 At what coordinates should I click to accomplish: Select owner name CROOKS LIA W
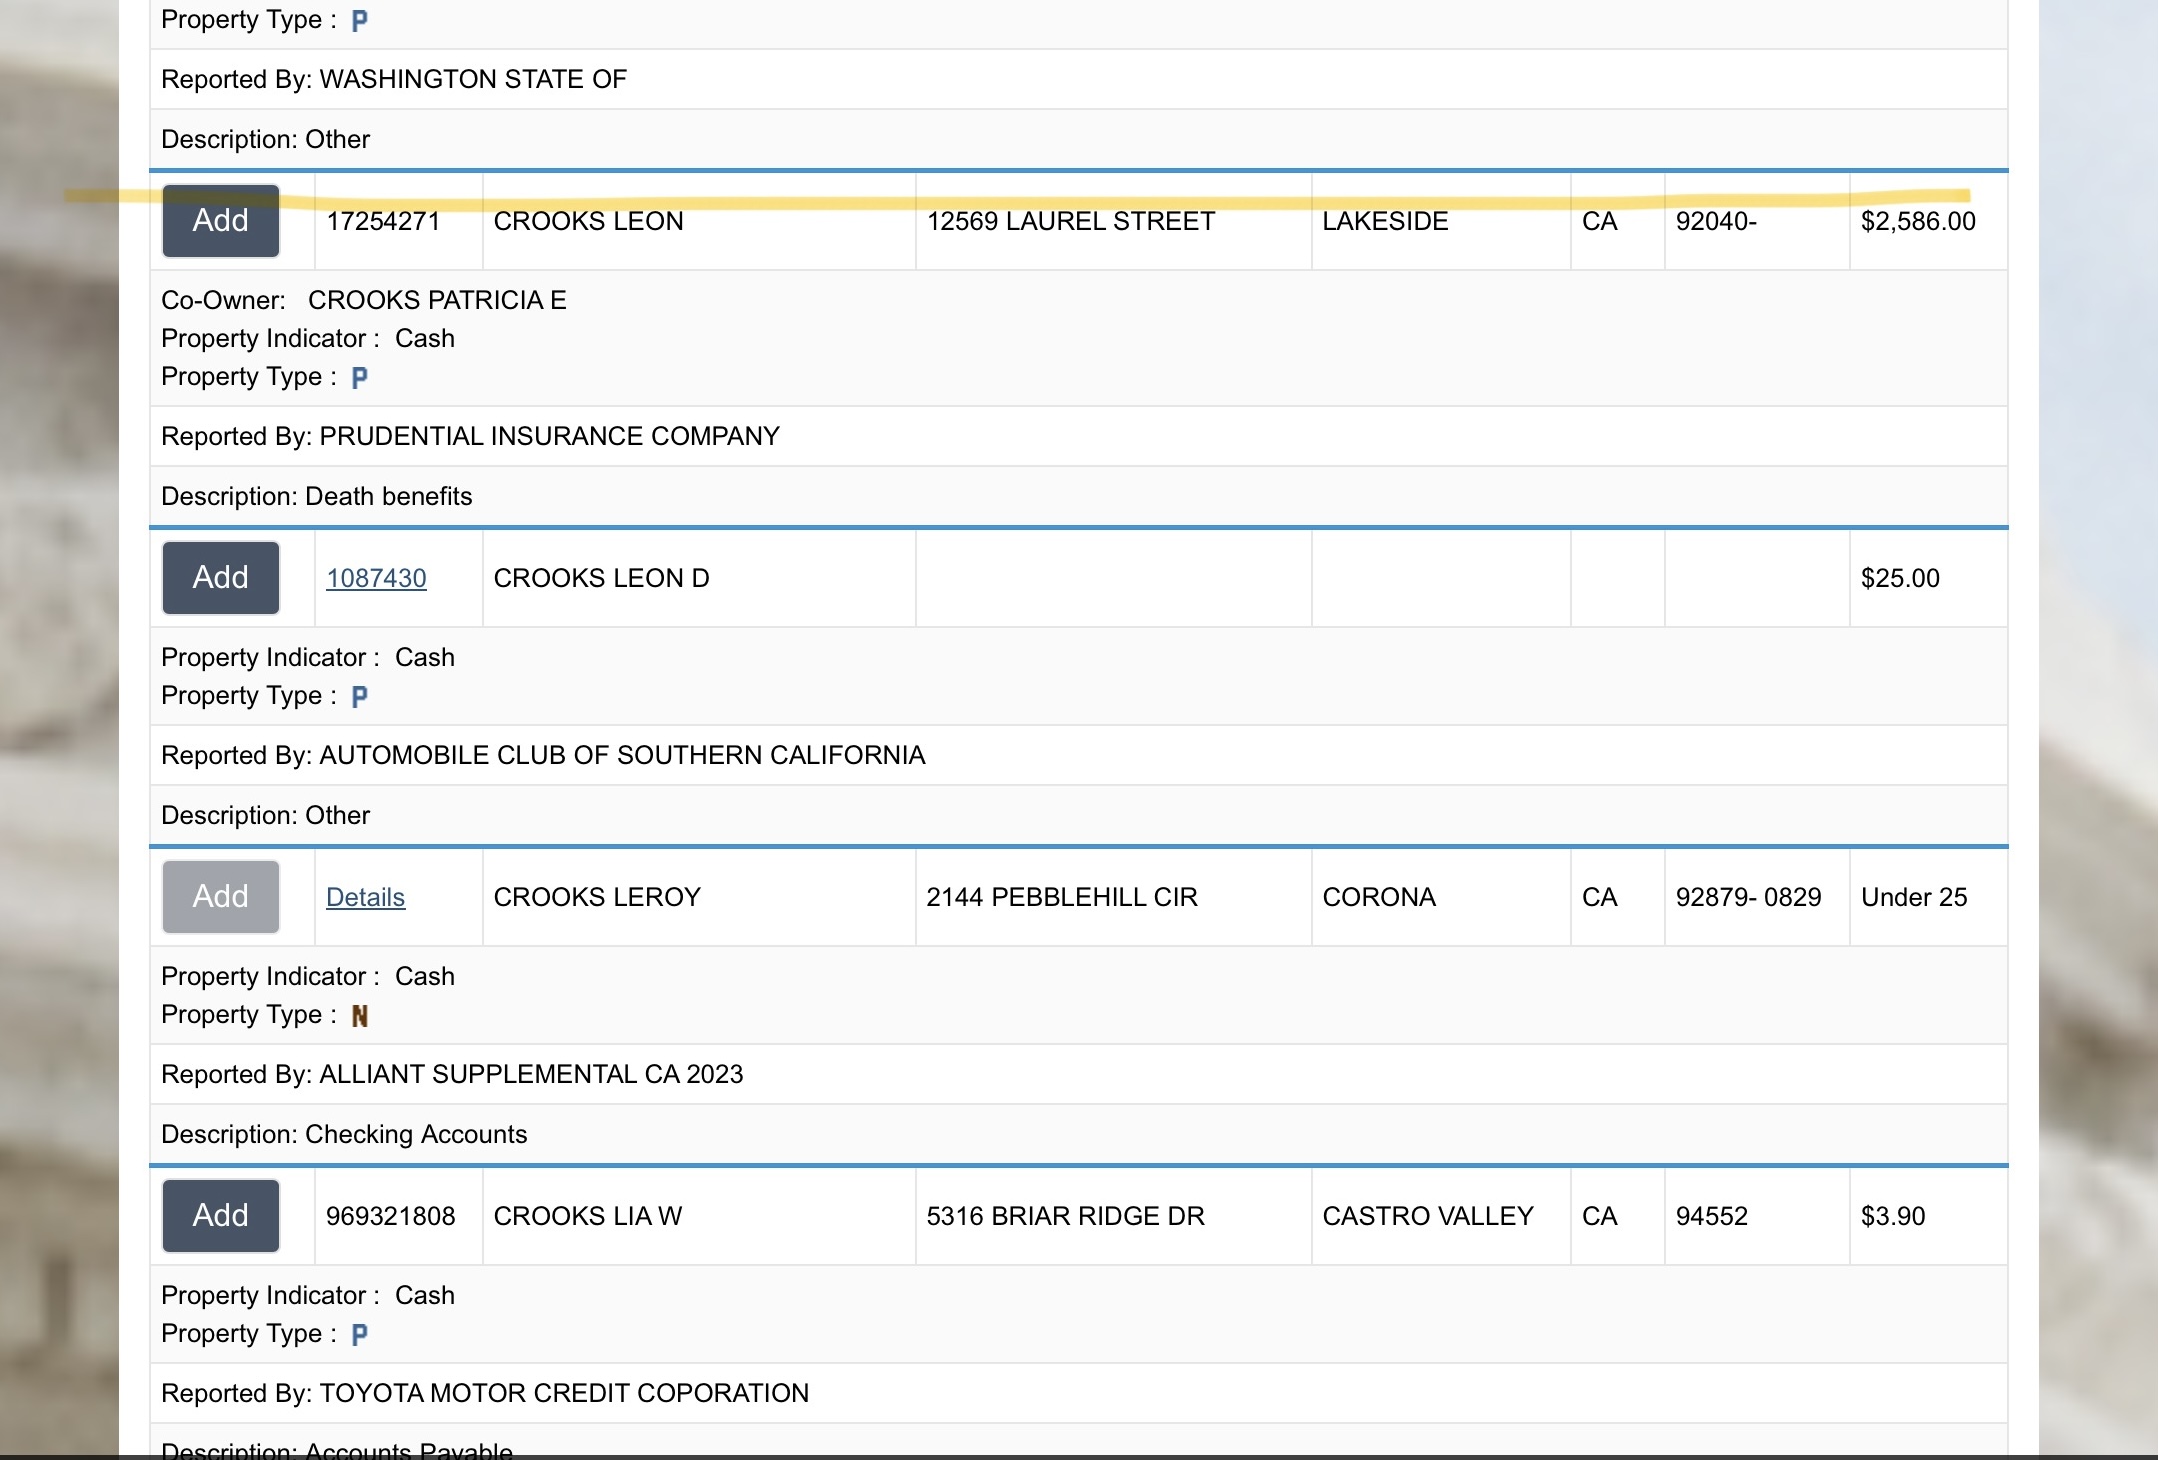point(588,1216)
